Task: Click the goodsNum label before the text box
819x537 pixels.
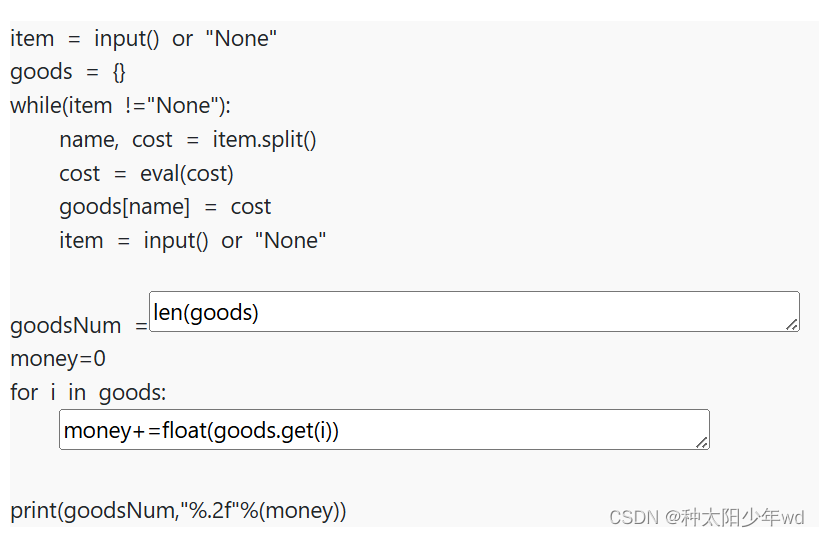Action: 66,326
